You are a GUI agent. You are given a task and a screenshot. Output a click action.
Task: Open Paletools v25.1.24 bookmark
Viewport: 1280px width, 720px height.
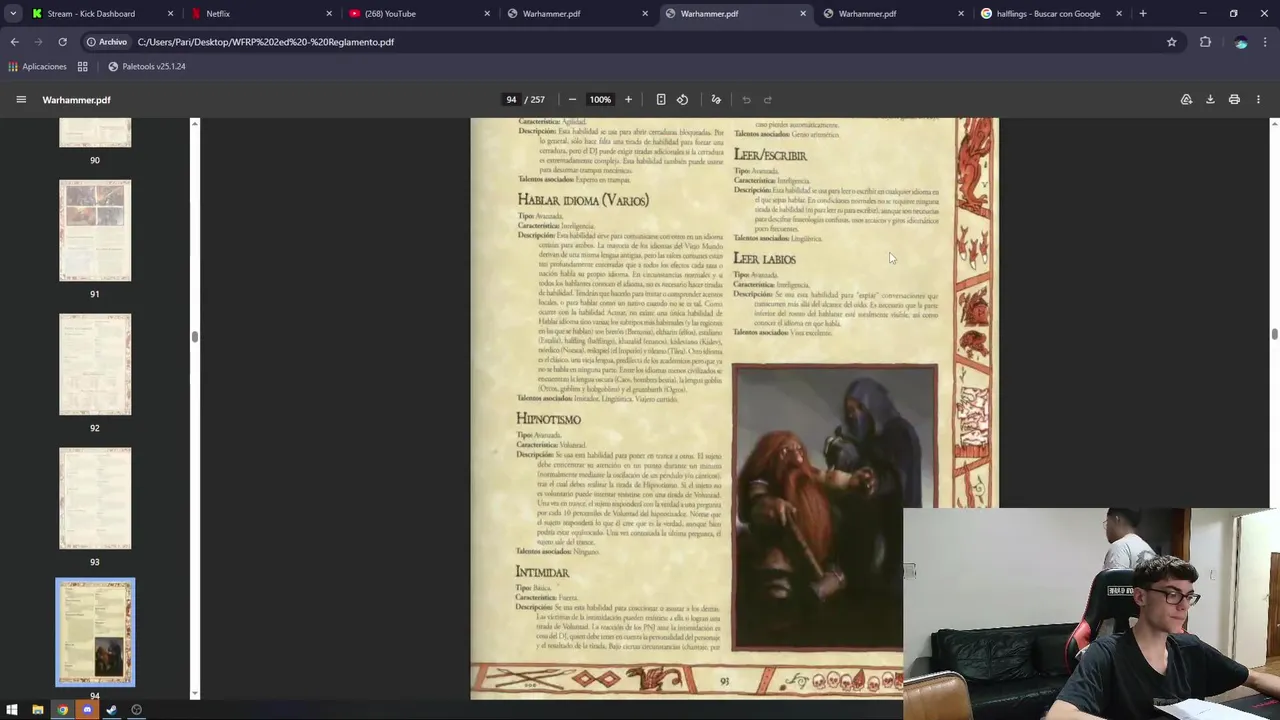[x=146, y=66]
